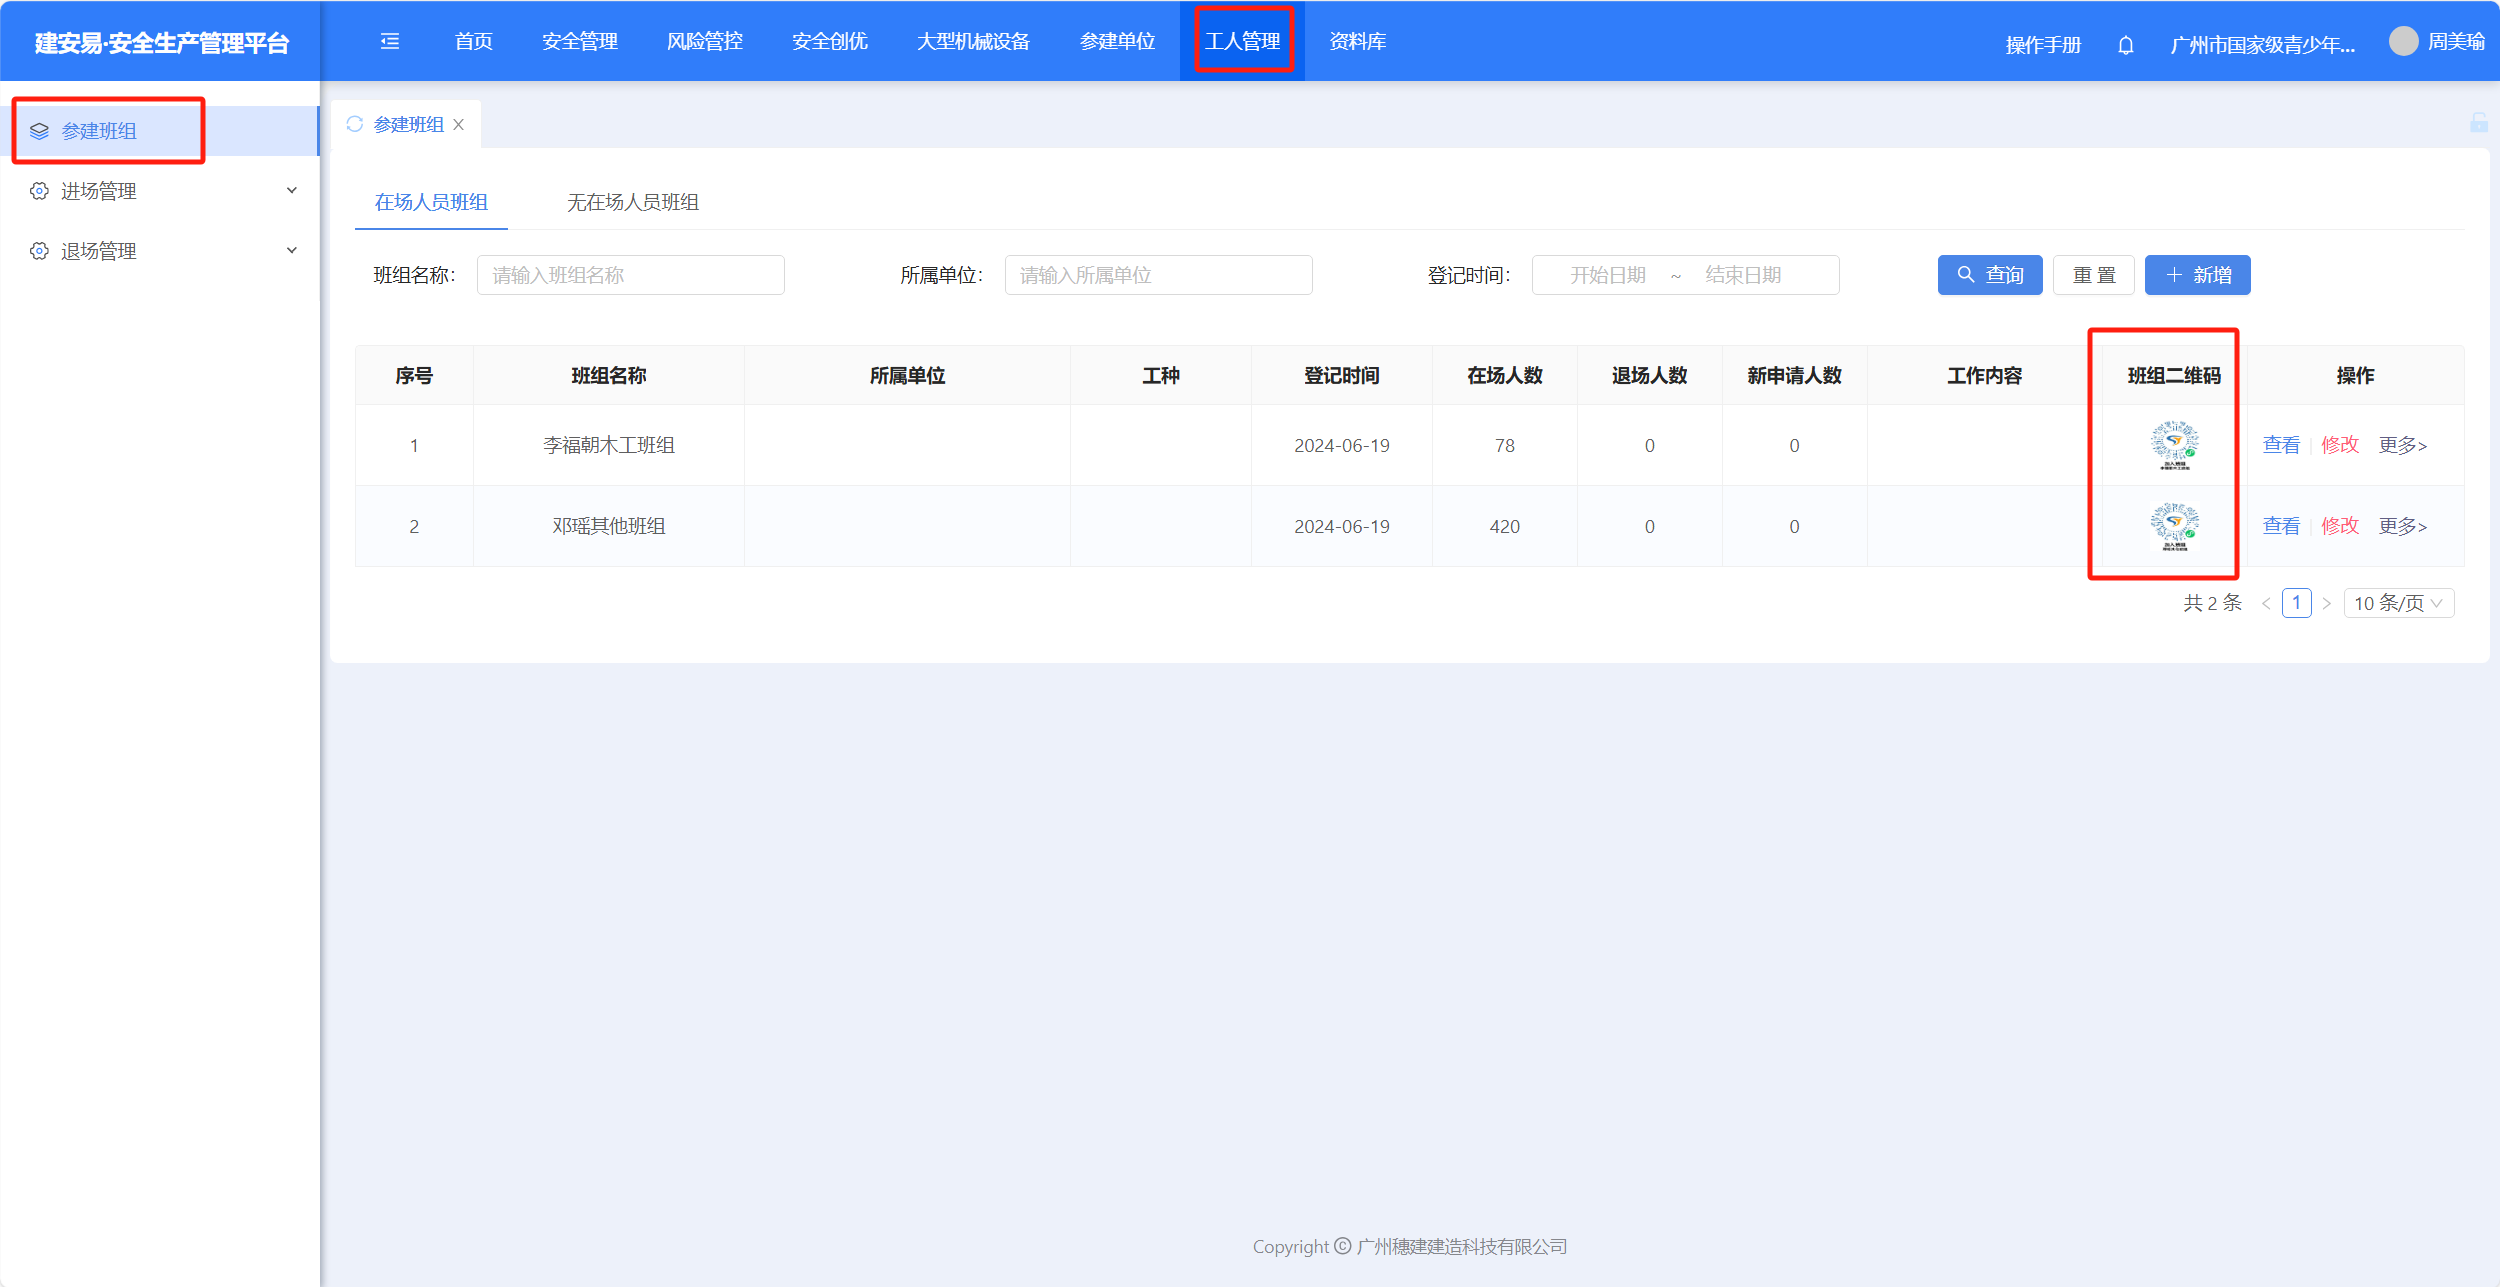Open QR code of 李福朝木工班组

click(2174, 445)
